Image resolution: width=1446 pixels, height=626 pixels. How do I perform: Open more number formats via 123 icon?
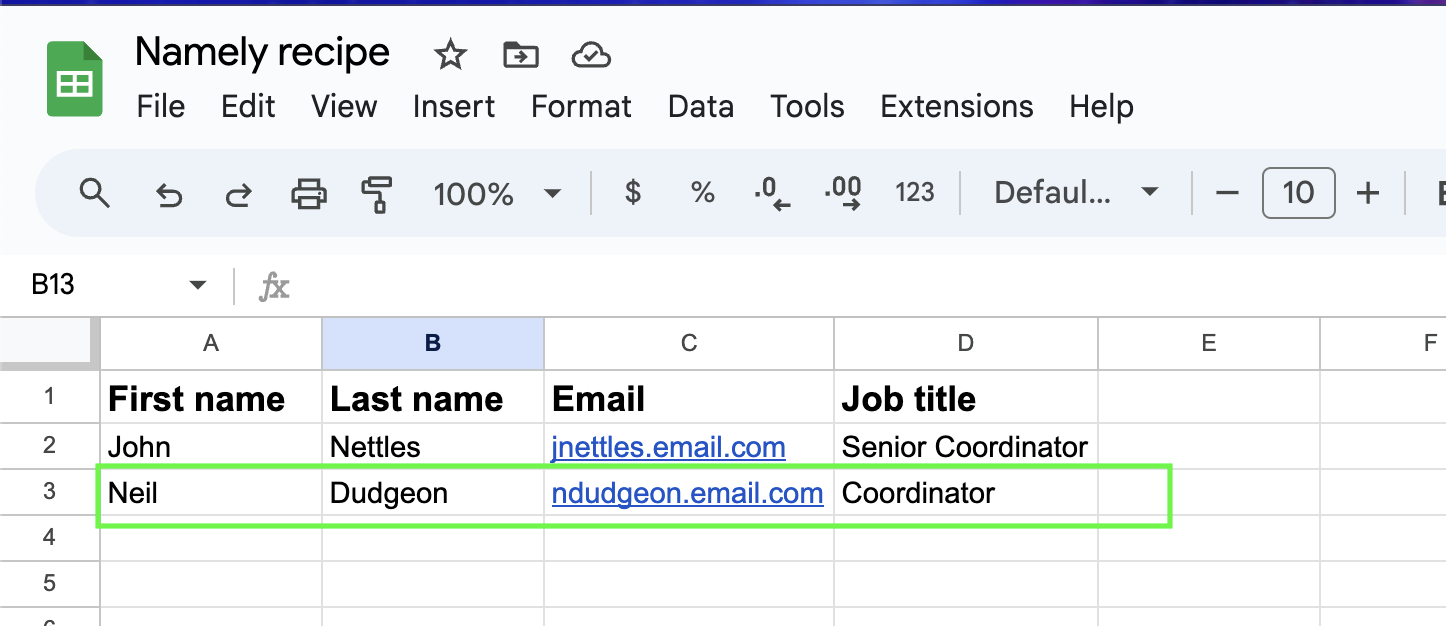[914, 192]
